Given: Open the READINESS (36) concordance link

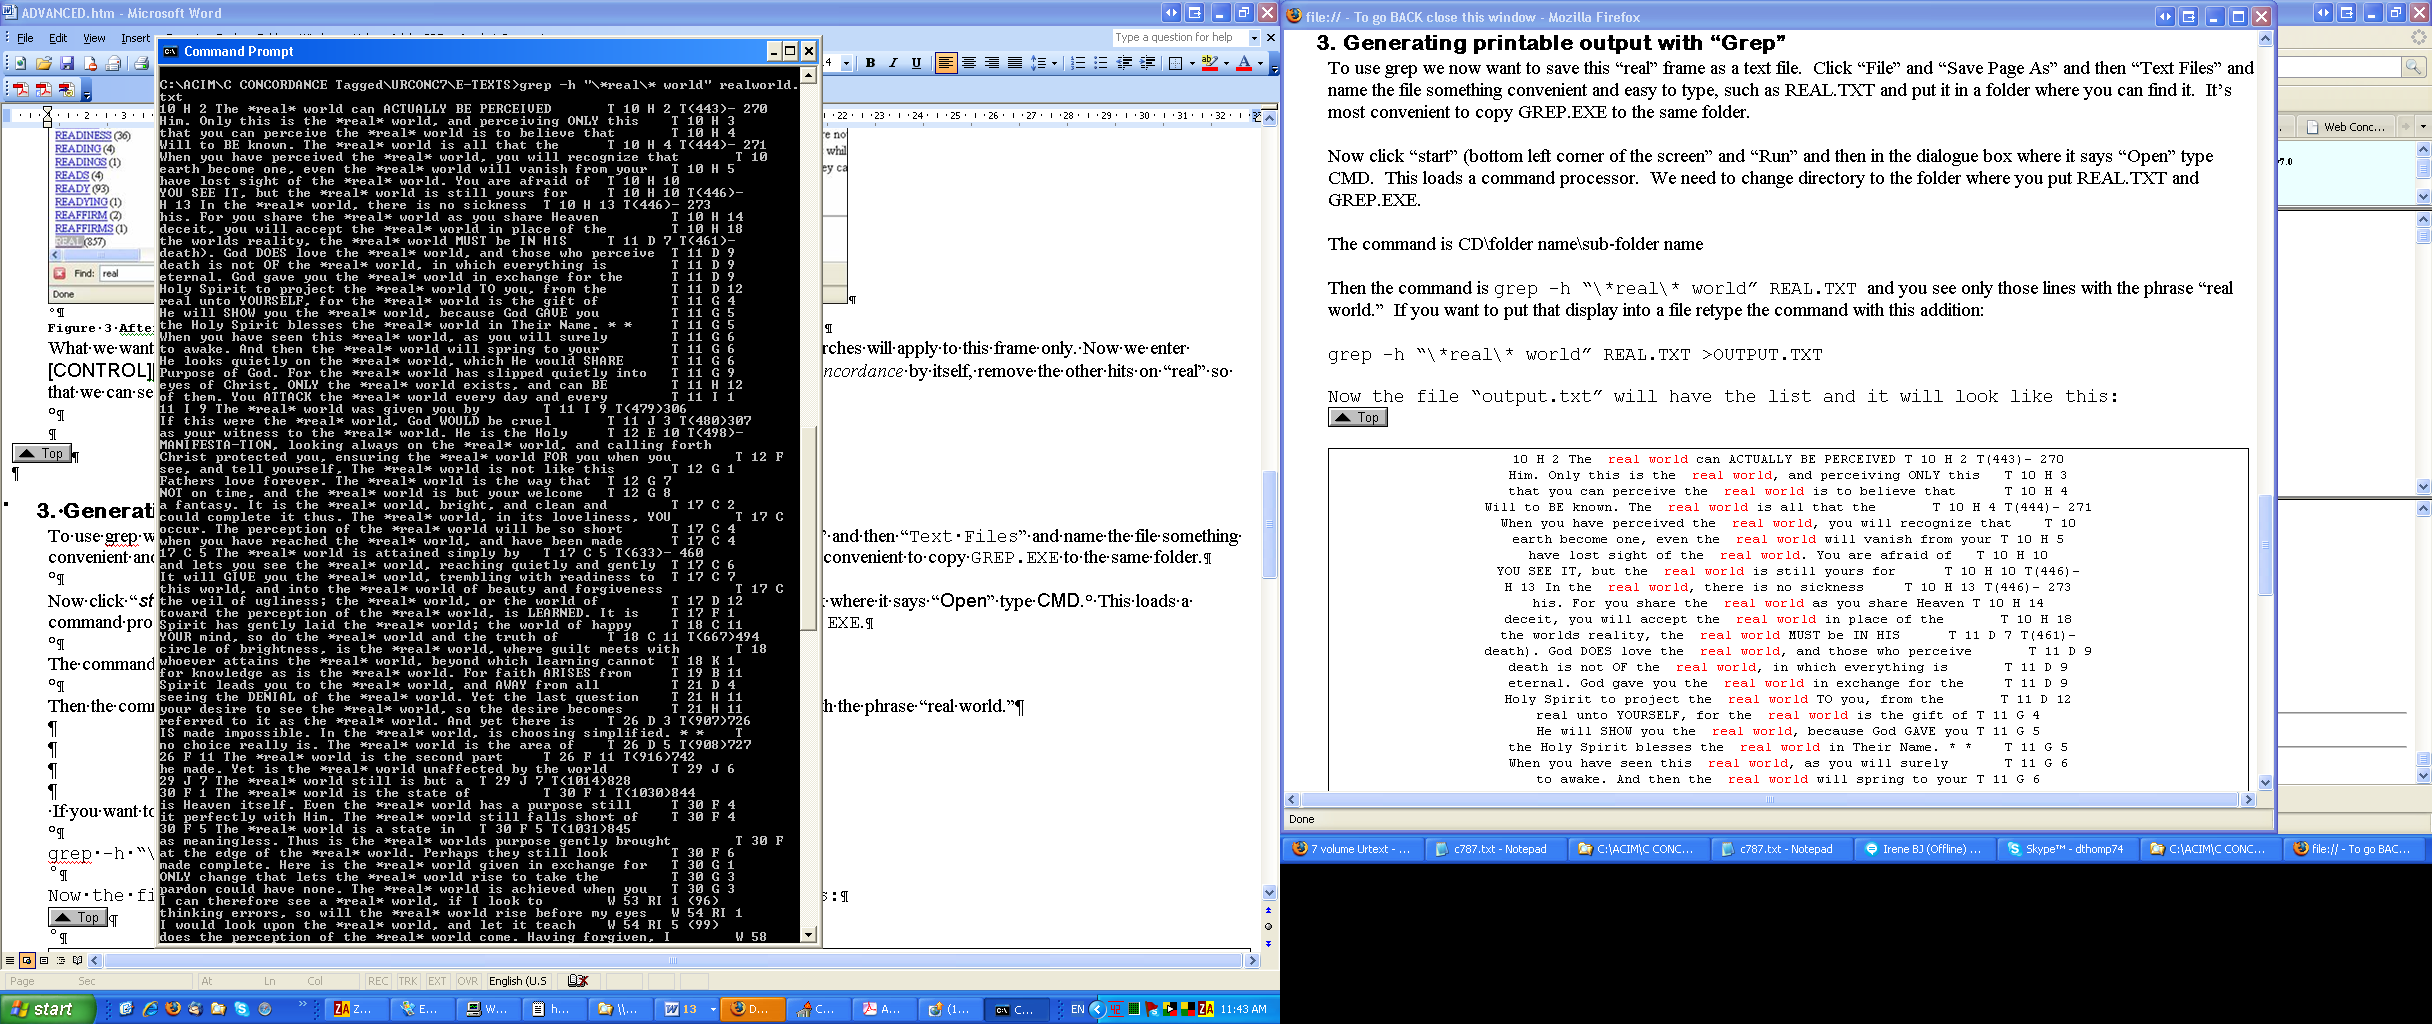Looking at the screenshot, I should pos(83,135).
